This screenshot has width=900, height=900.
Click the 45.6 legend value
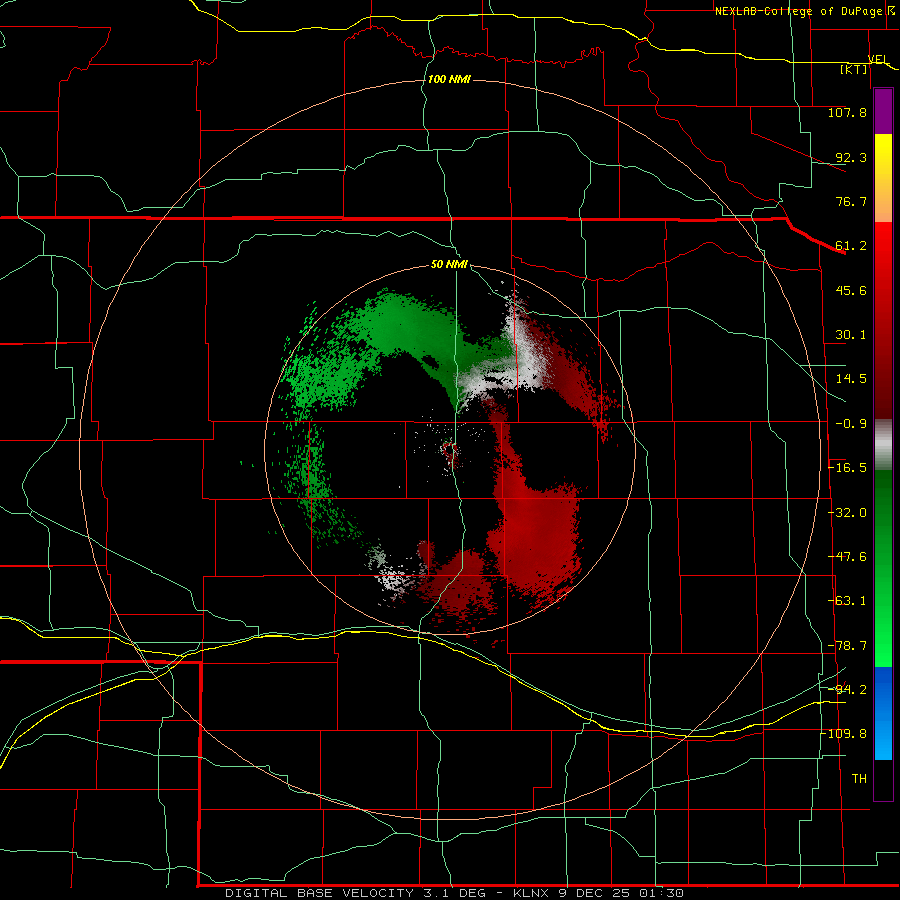[x=851, y=290]
